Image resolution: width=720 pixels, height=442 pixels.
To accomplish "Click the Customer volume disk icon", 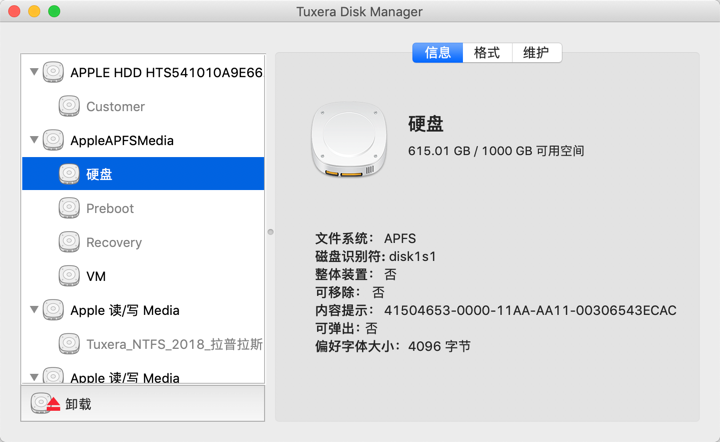I will (69, 106).
